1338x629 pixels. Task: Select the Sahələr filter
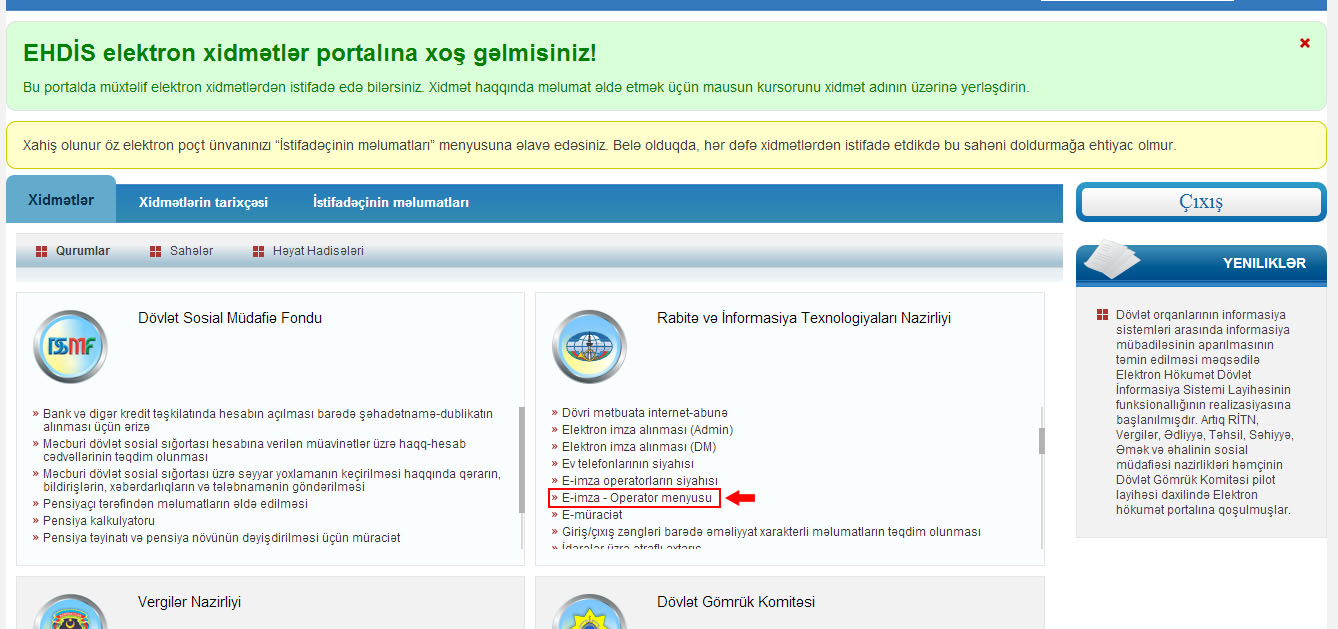[x=191, y=251]
